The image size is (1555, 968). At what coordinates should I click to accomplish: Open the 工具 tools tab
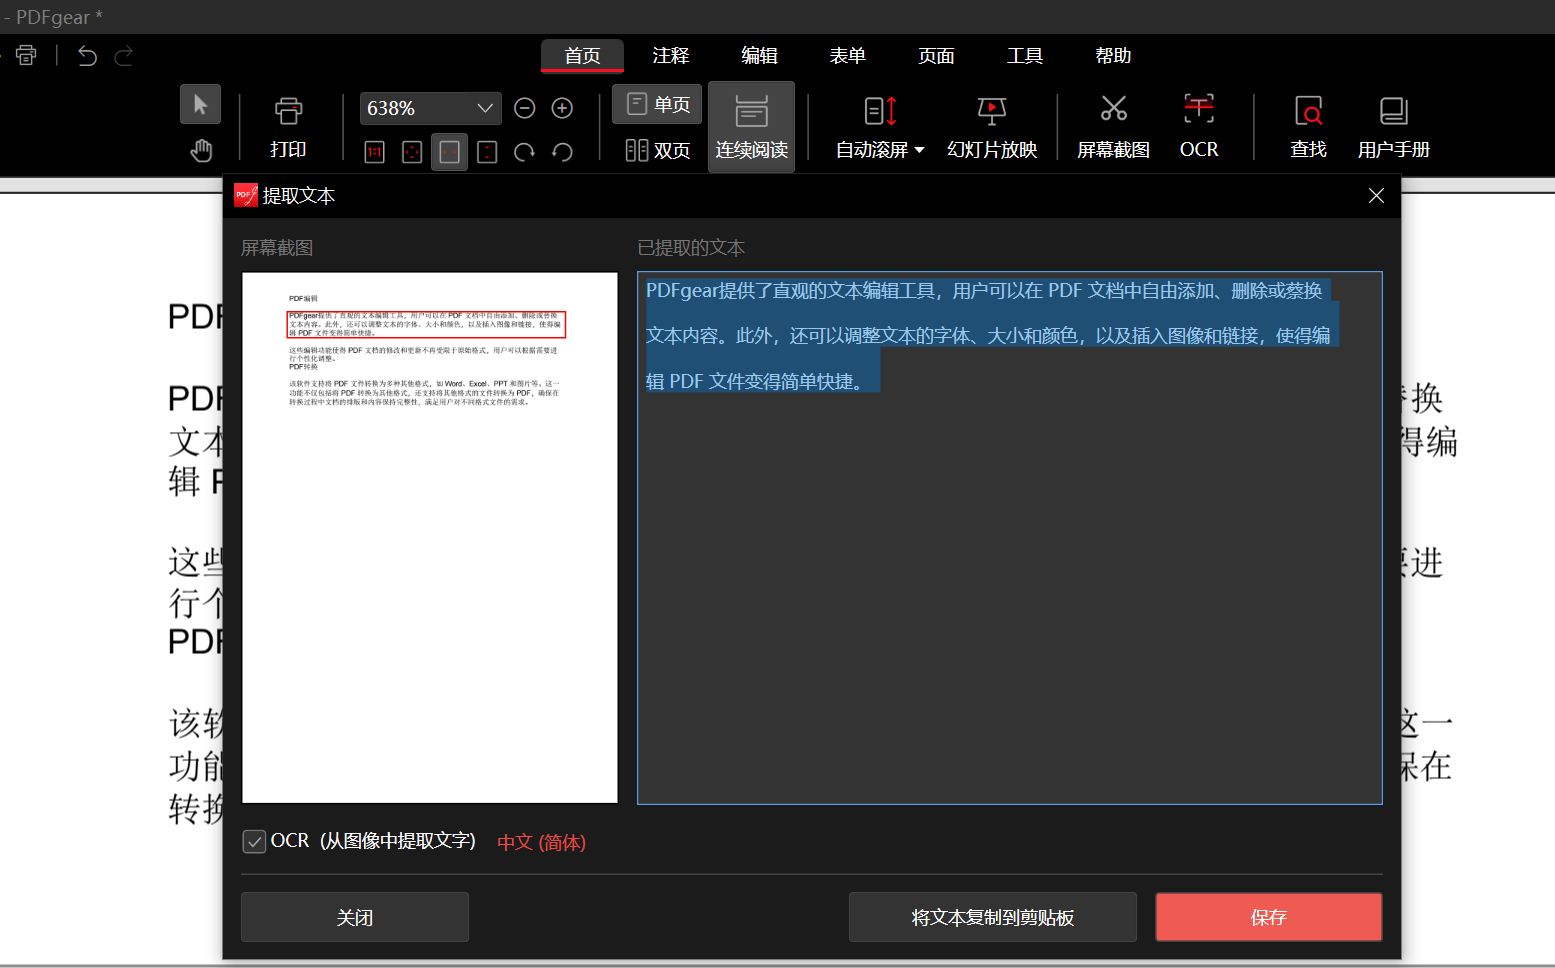(1025, 56)
